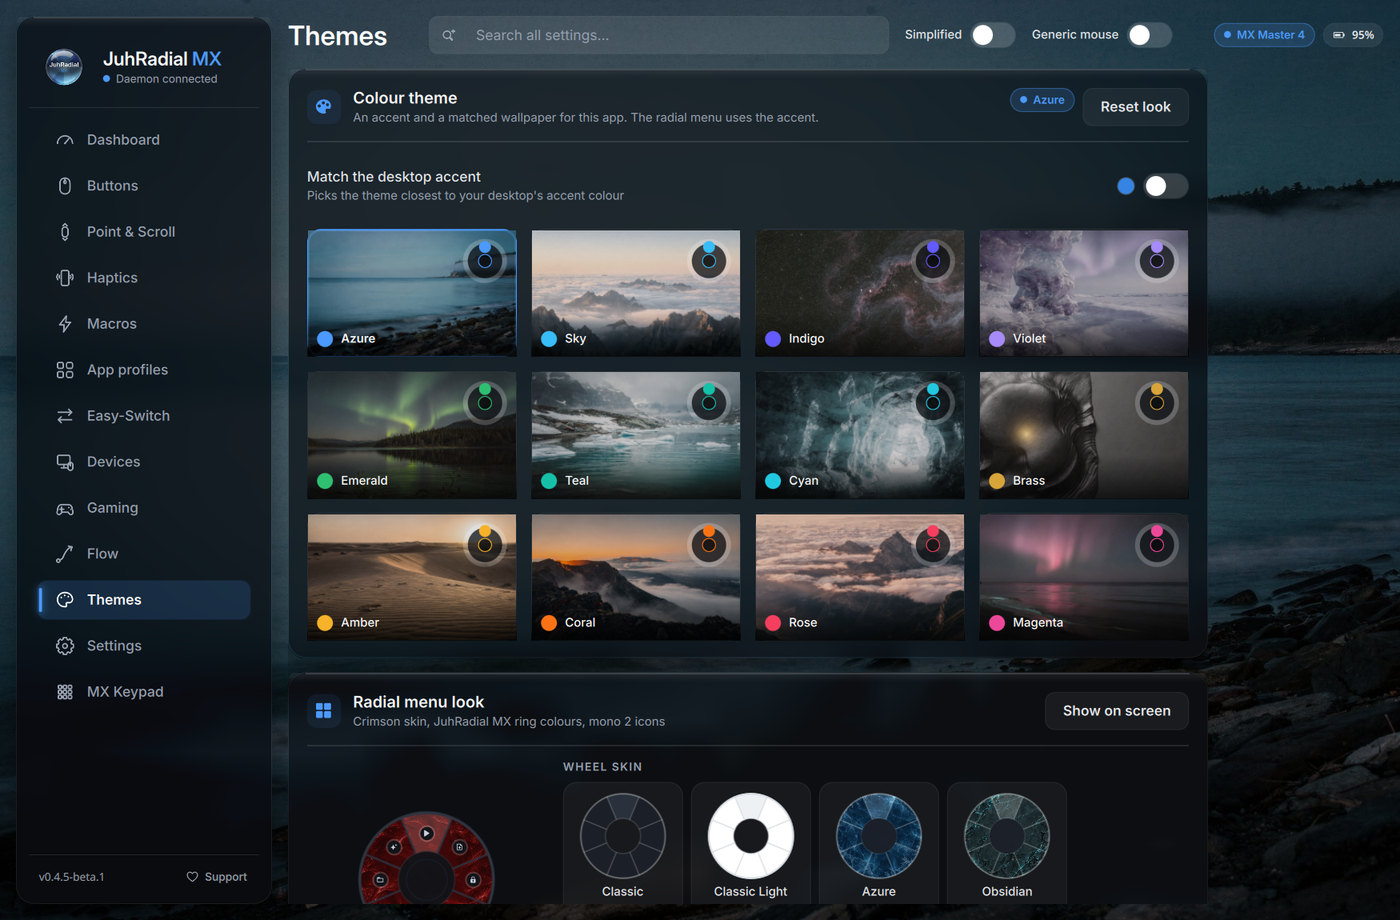
Task: Click the lock icon on radial preview
Action: pyautogui.click(x=473, y=880)
